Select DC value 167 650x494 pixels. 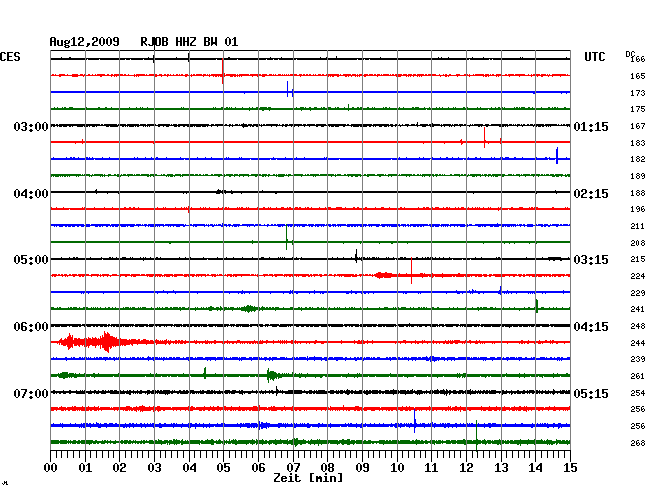click(x=638, y=126)
